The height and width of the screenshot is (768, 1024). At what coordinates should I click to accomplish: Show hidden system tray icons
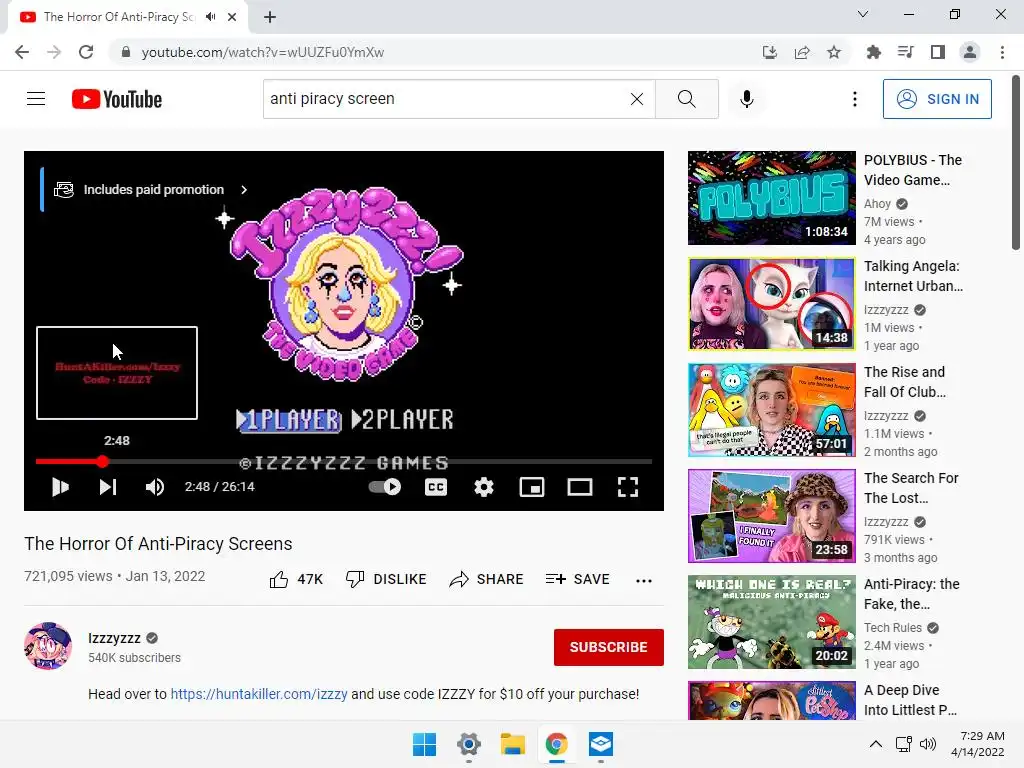point(876,744)
